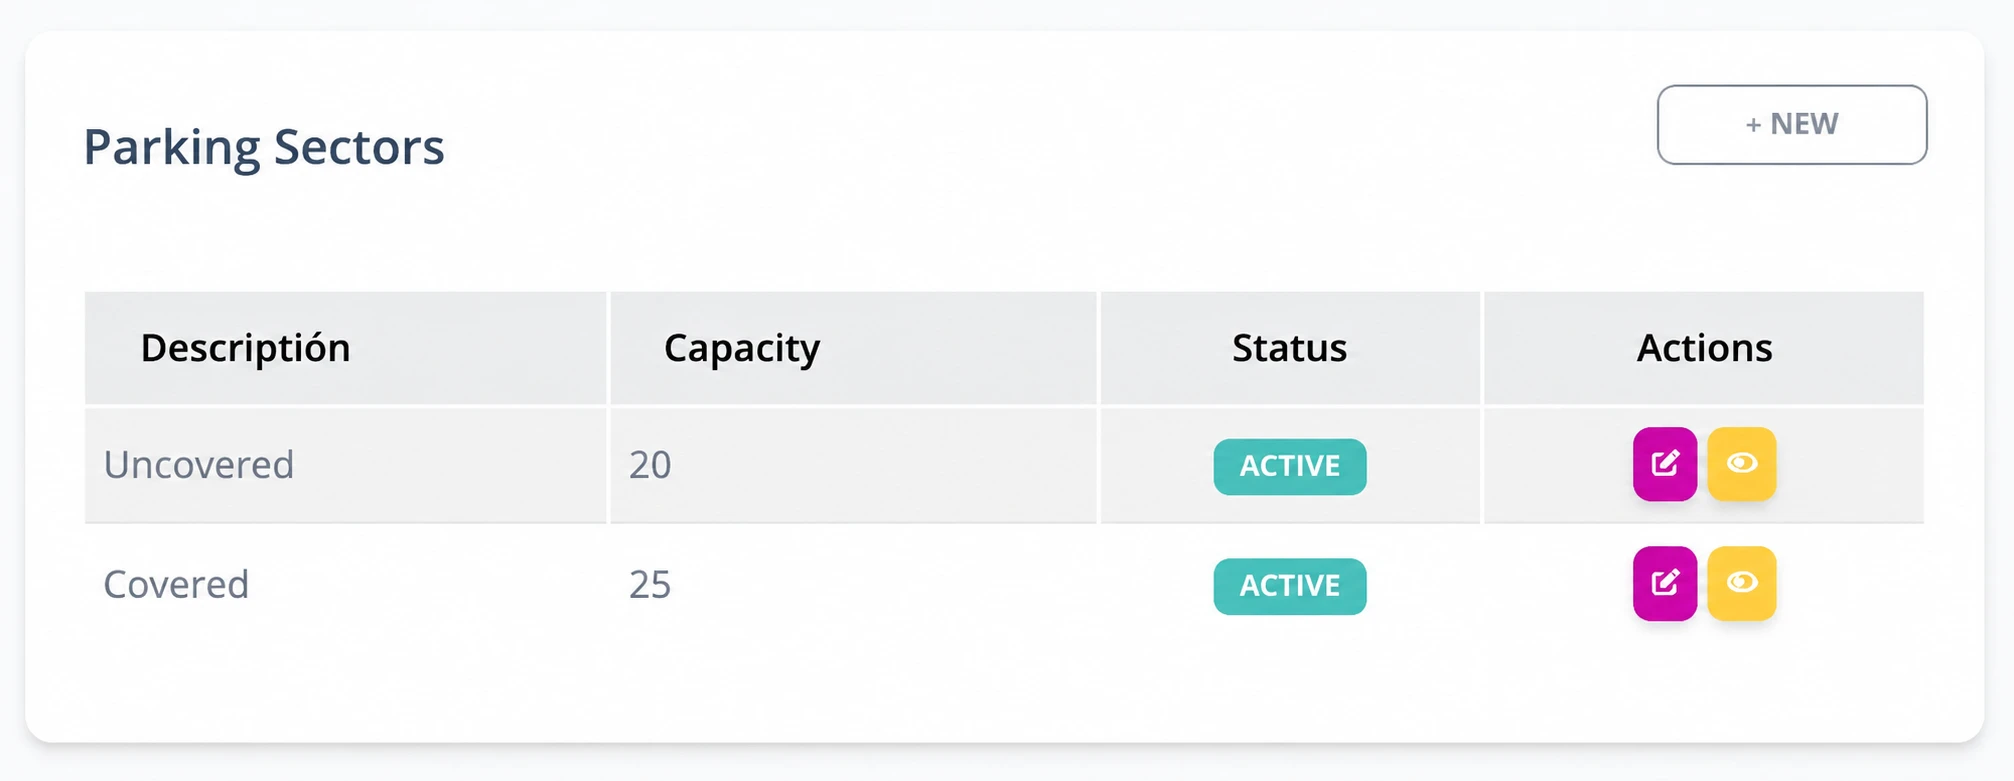Select the Uncovered description cell

click(x=346, y=465)
